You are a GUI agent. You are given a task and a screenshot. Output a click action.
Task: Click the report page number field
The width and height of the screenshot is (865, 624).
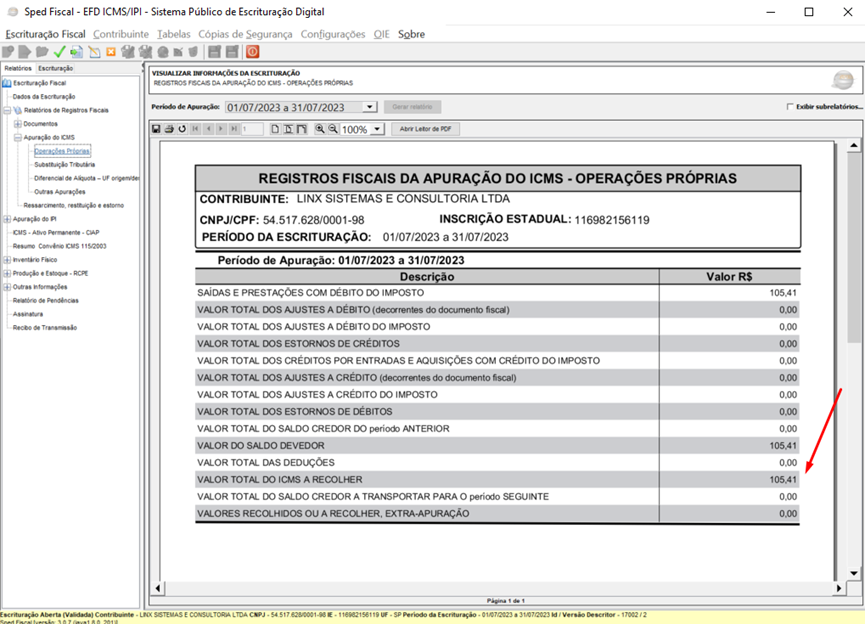pyautogui.click(x=252, y=129)
